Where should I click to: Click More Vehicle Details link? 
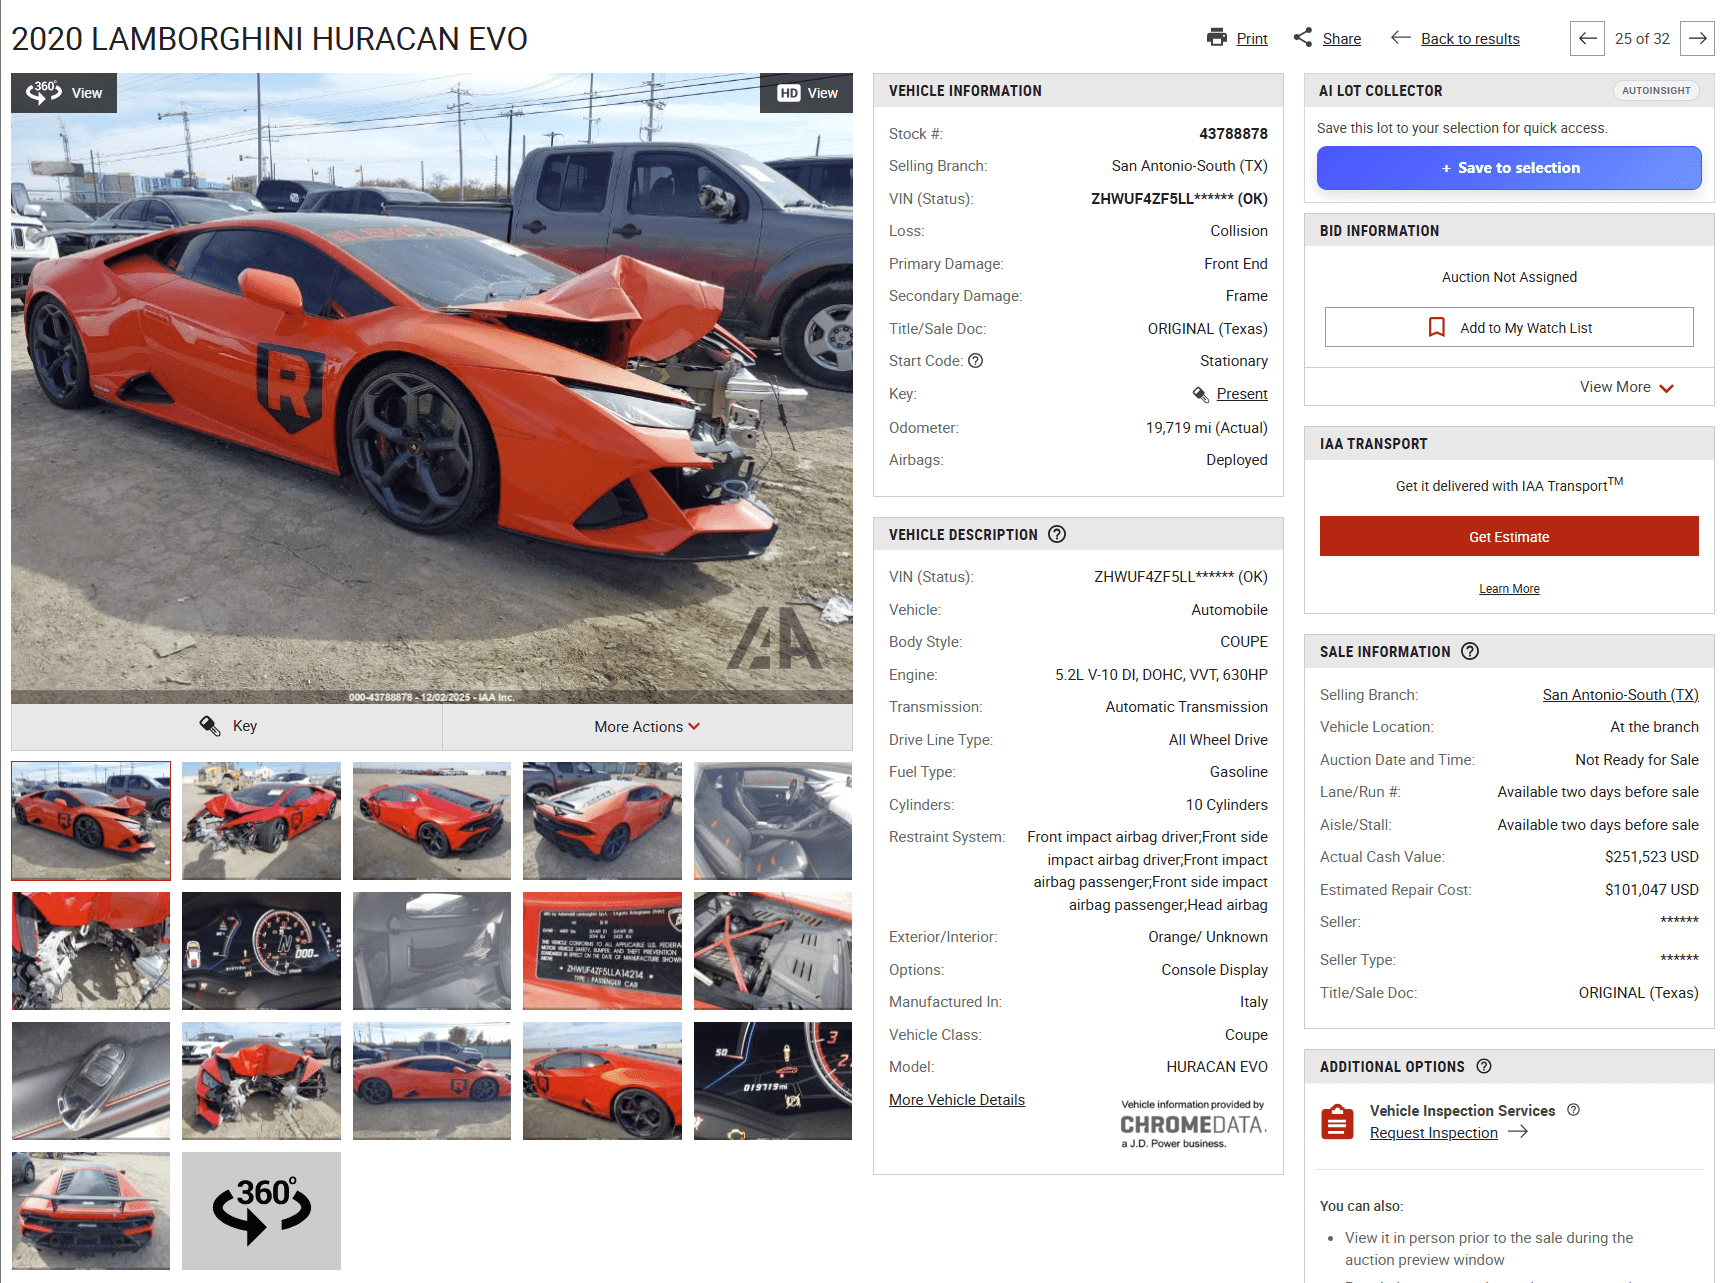point(956,1099)
